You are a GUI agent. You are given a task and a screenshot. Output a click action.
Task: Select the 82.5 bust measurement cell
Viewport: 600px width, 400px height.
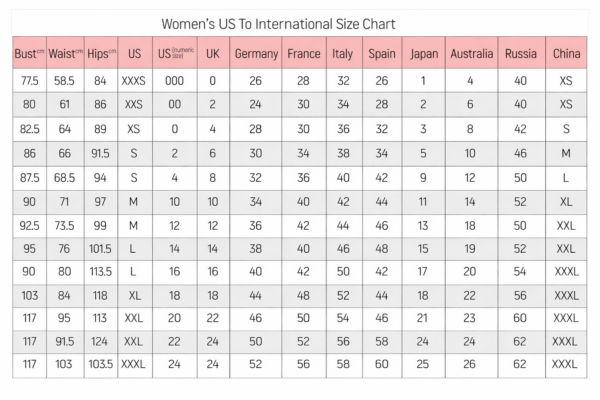(x=28, y=129)
